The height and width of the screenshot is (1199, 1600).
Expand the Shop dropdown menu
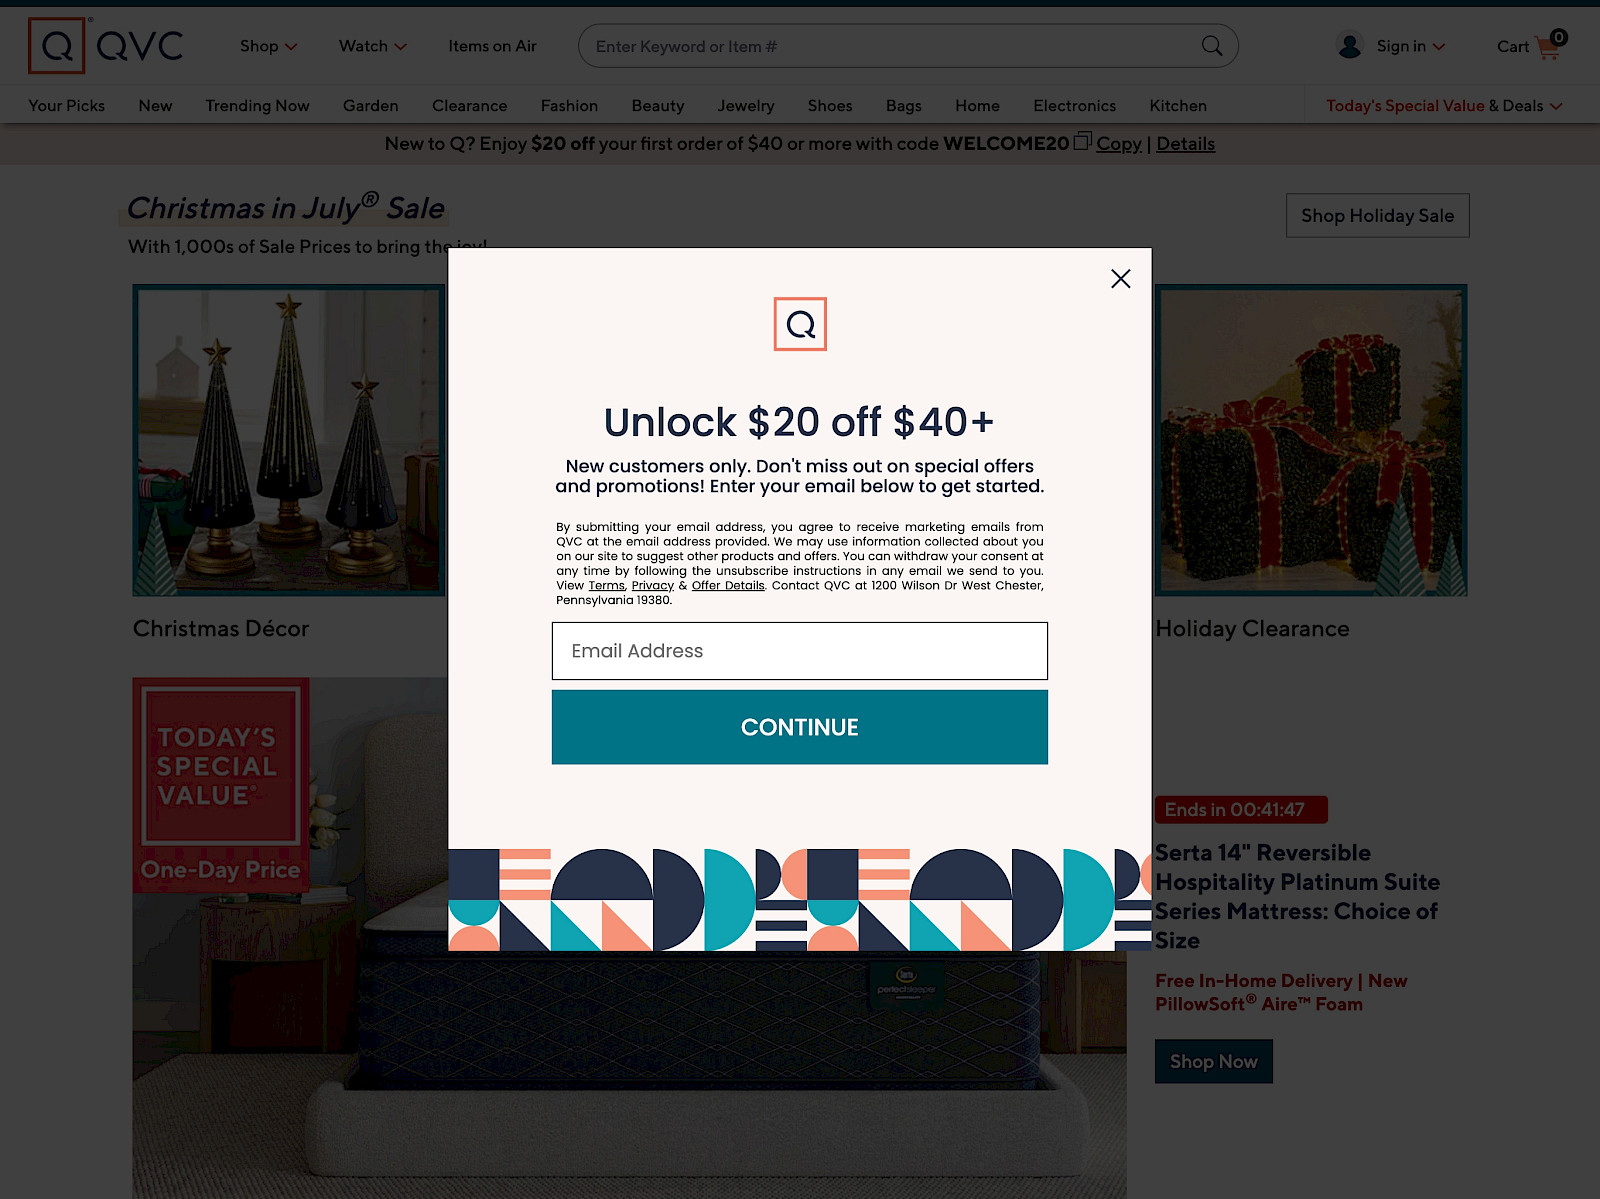tap(268, 46)
